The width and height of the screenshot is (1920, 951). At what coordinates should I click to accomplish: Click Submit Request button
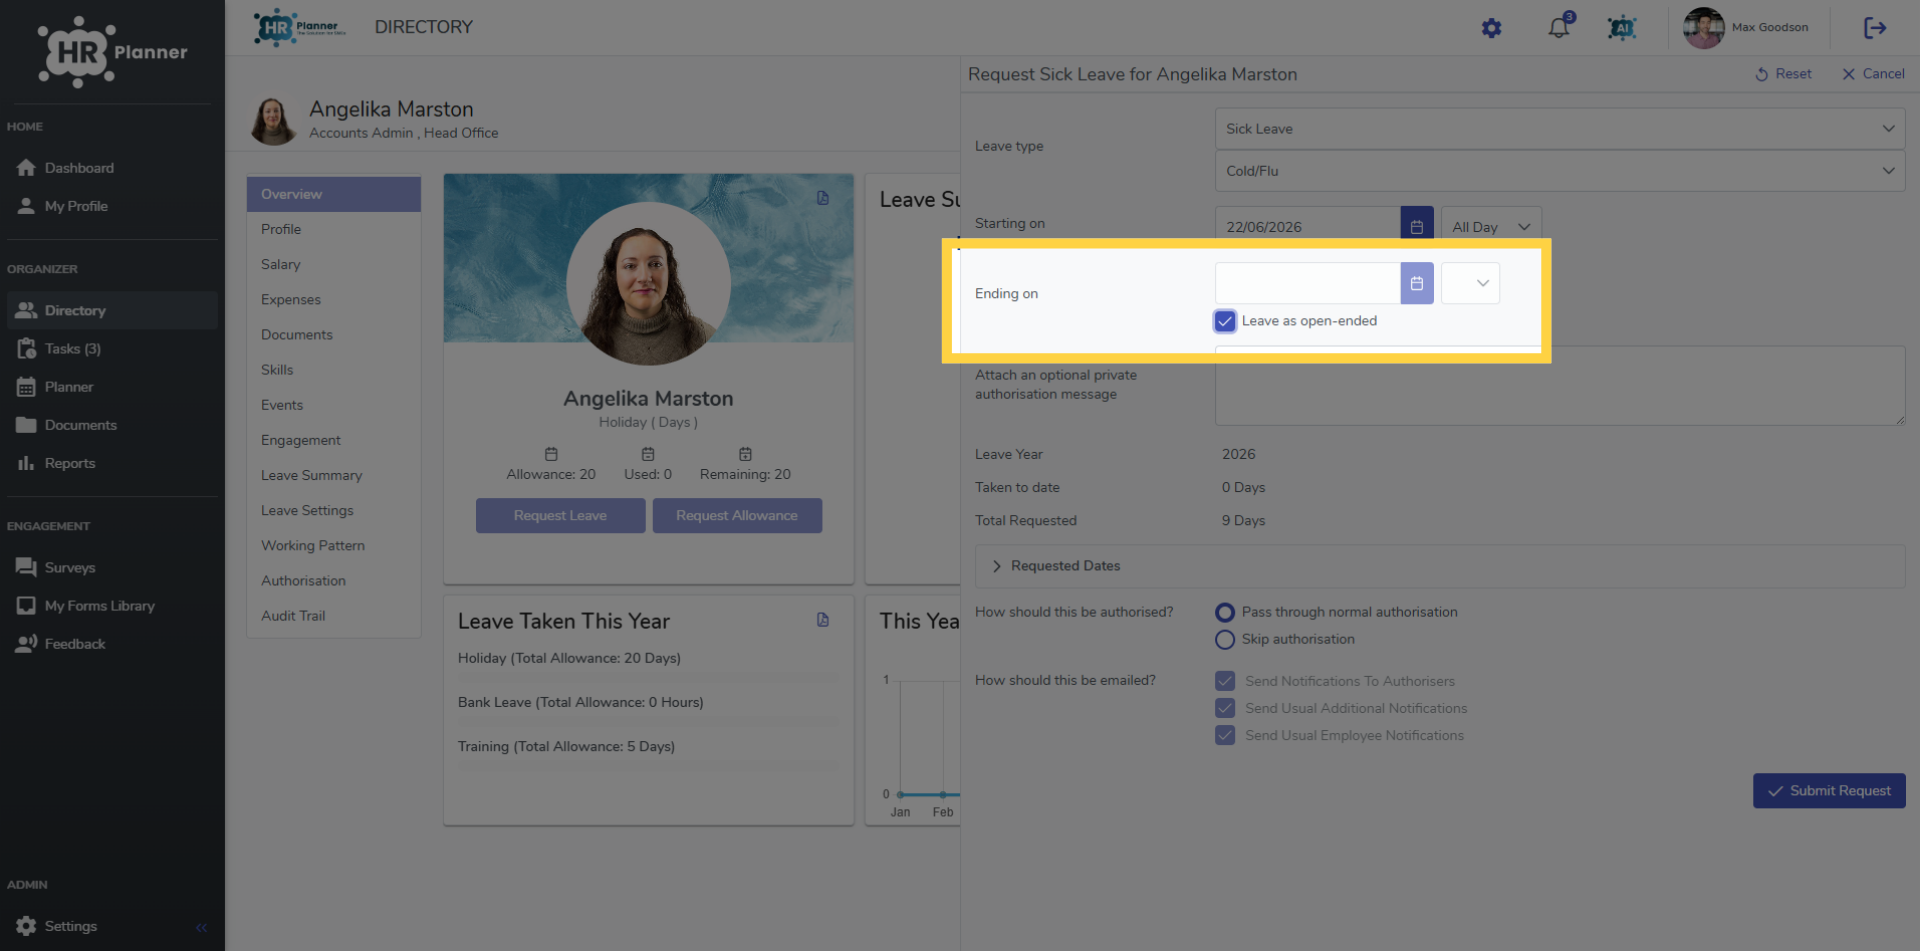1829,791
